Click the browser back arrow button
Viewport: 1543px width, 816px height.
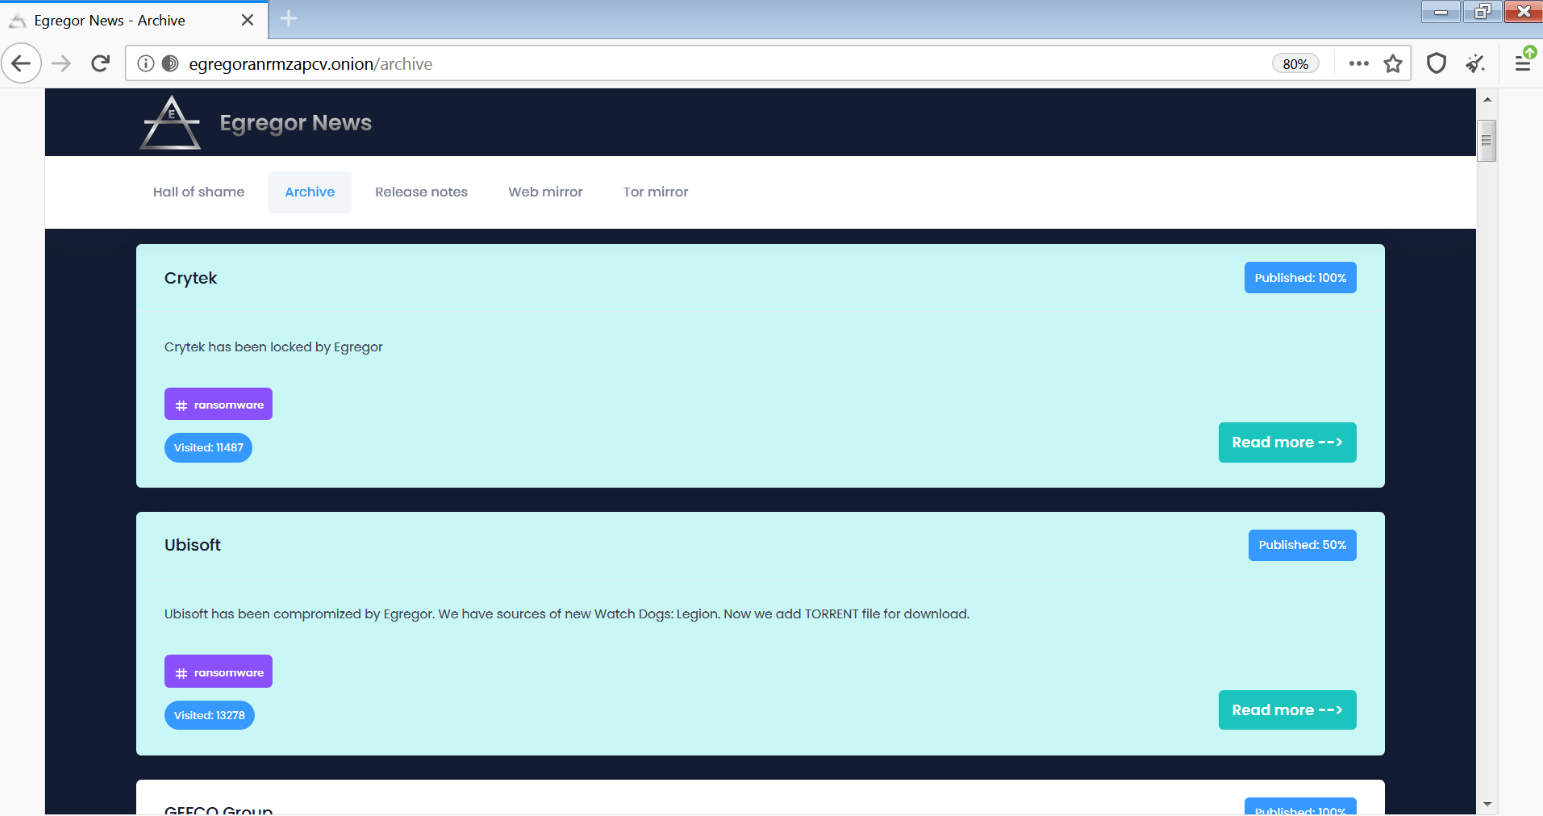click(x=21, y=64)
